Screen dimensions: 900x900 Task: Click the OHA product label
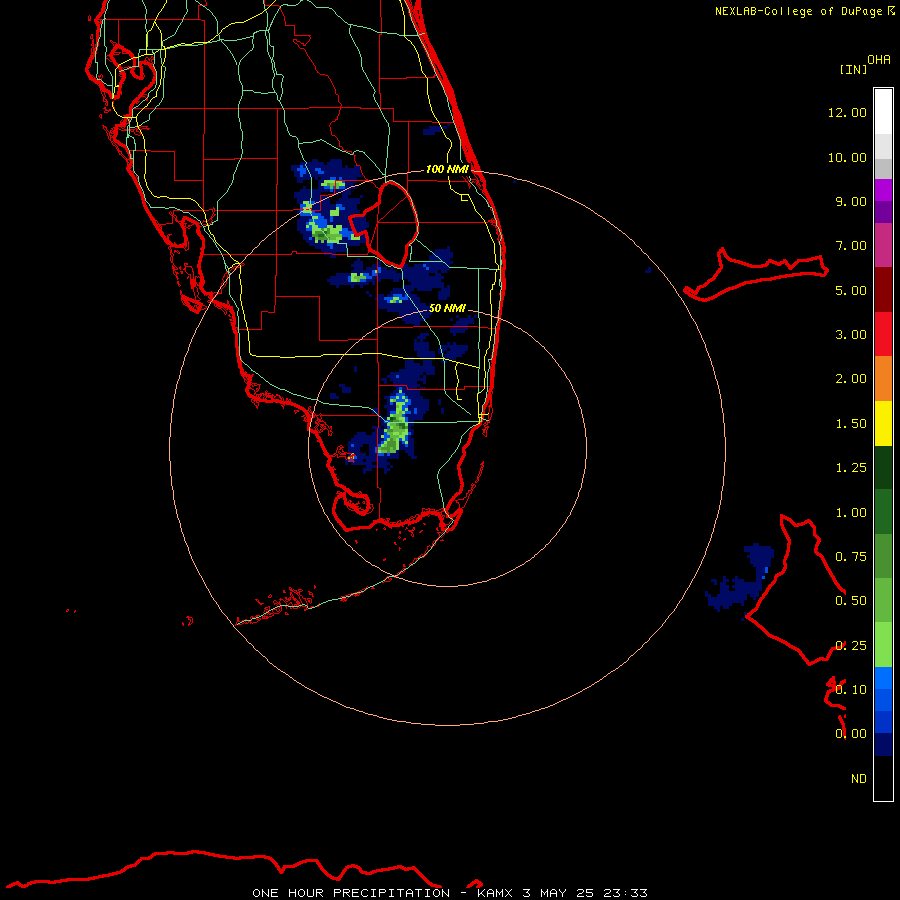[879, 59]
